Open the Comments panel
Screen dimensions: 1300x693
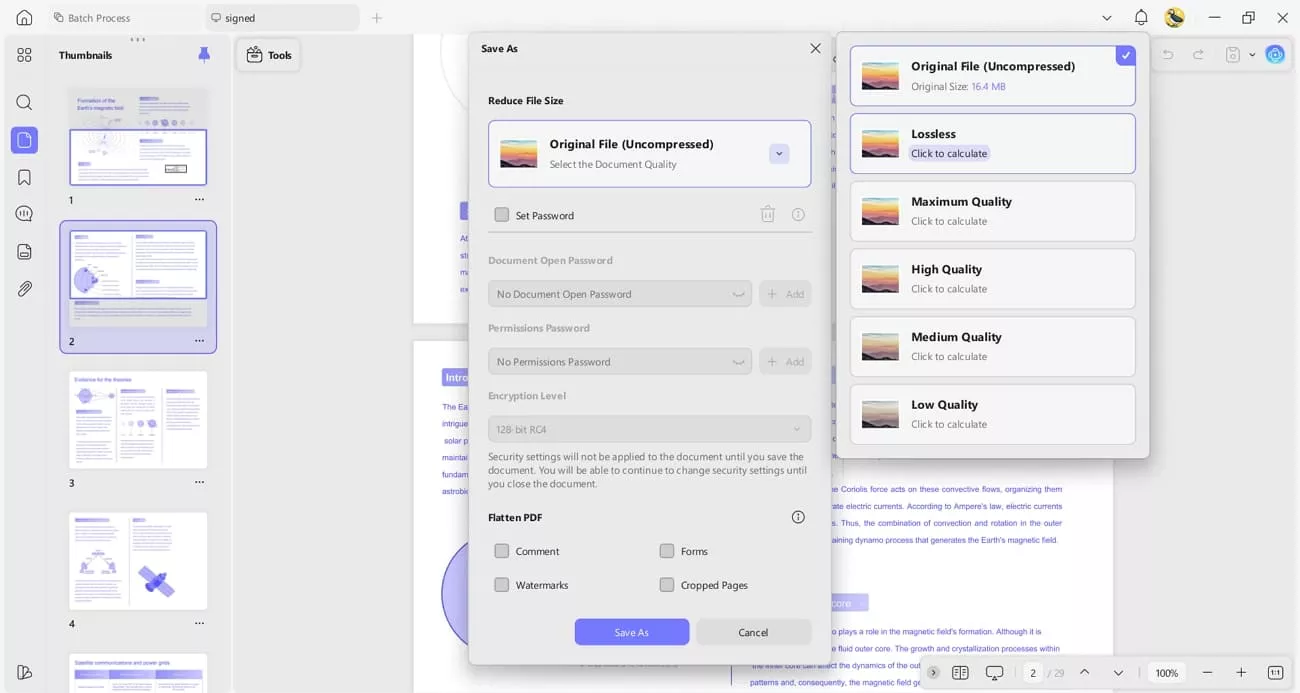tap(24, 213)
